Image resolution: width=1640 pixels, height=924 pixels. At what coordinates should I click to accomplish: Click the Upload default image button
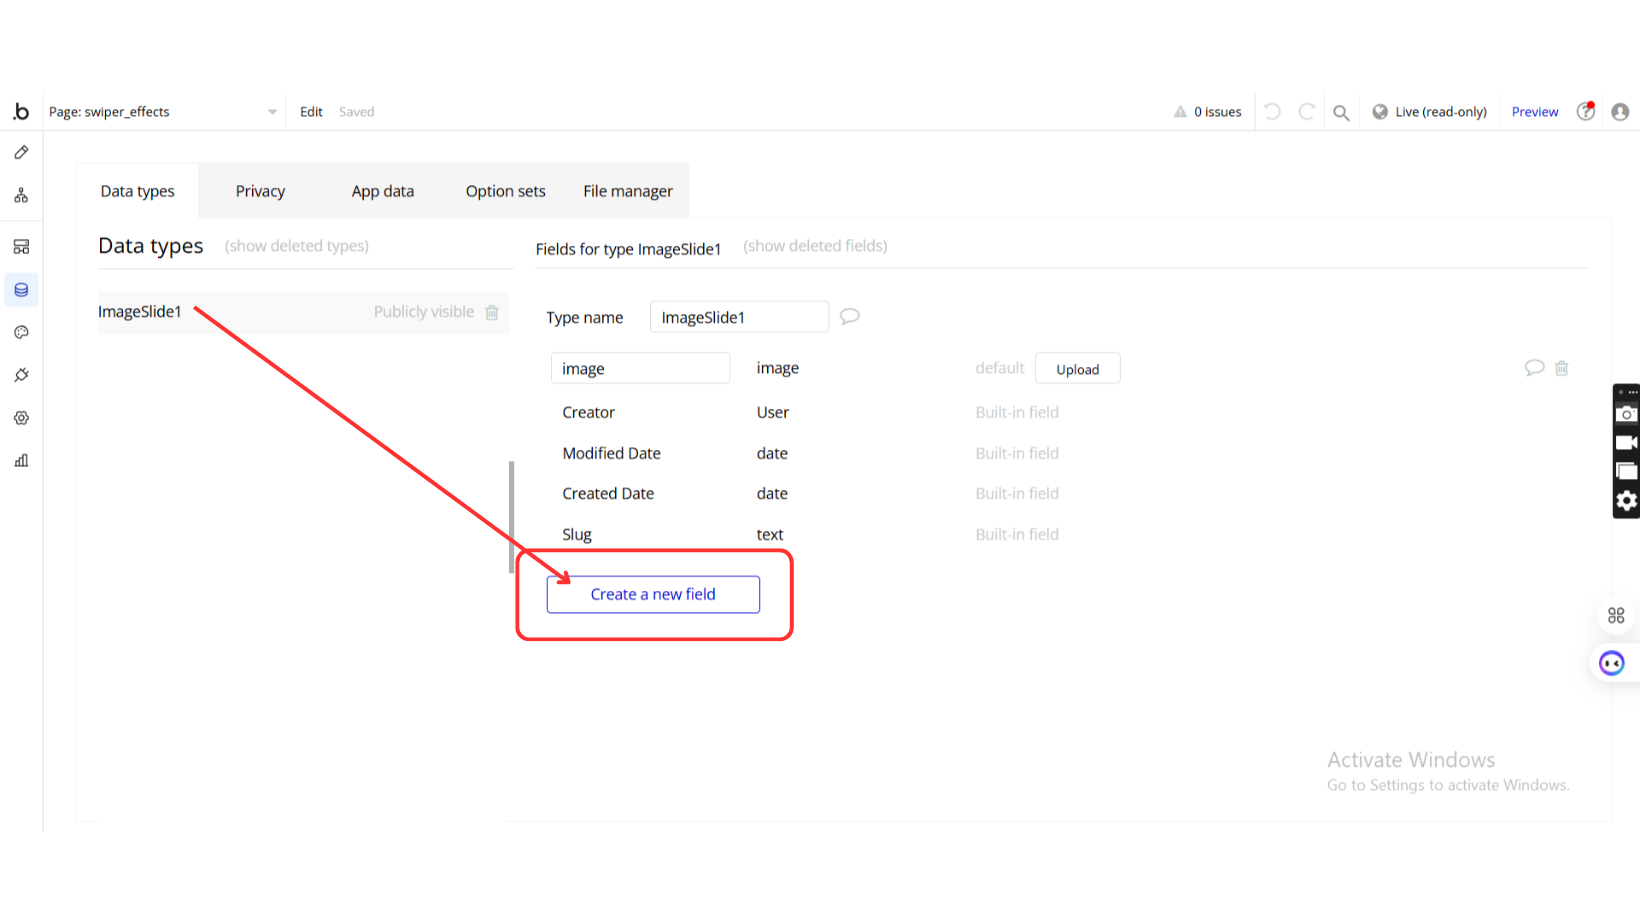(x=1077, y=369)
